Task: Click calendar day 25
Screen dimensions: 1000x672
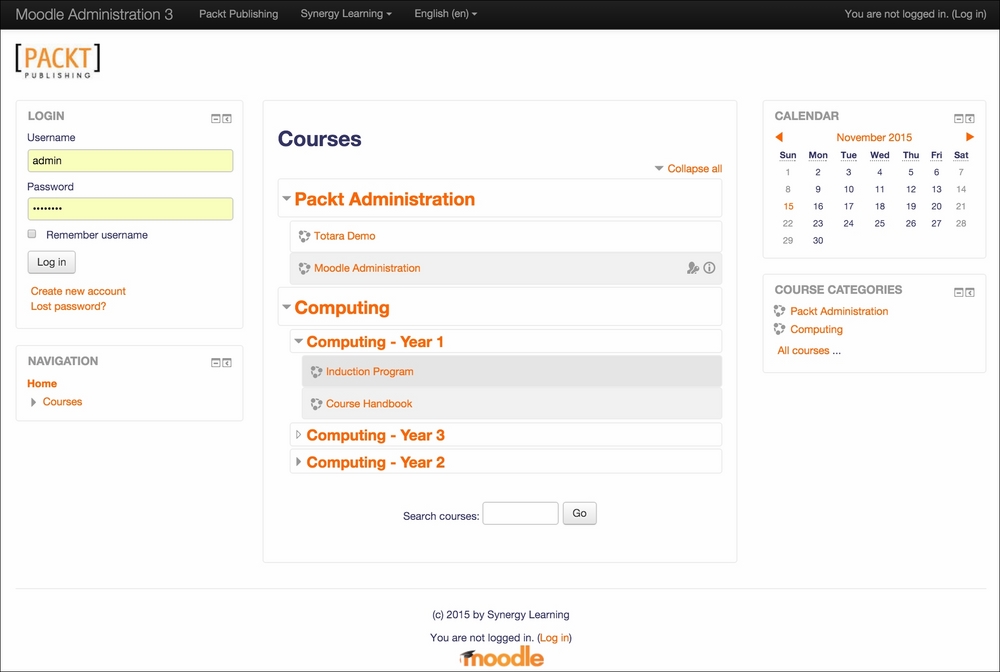Action: [x=879, y=224]
